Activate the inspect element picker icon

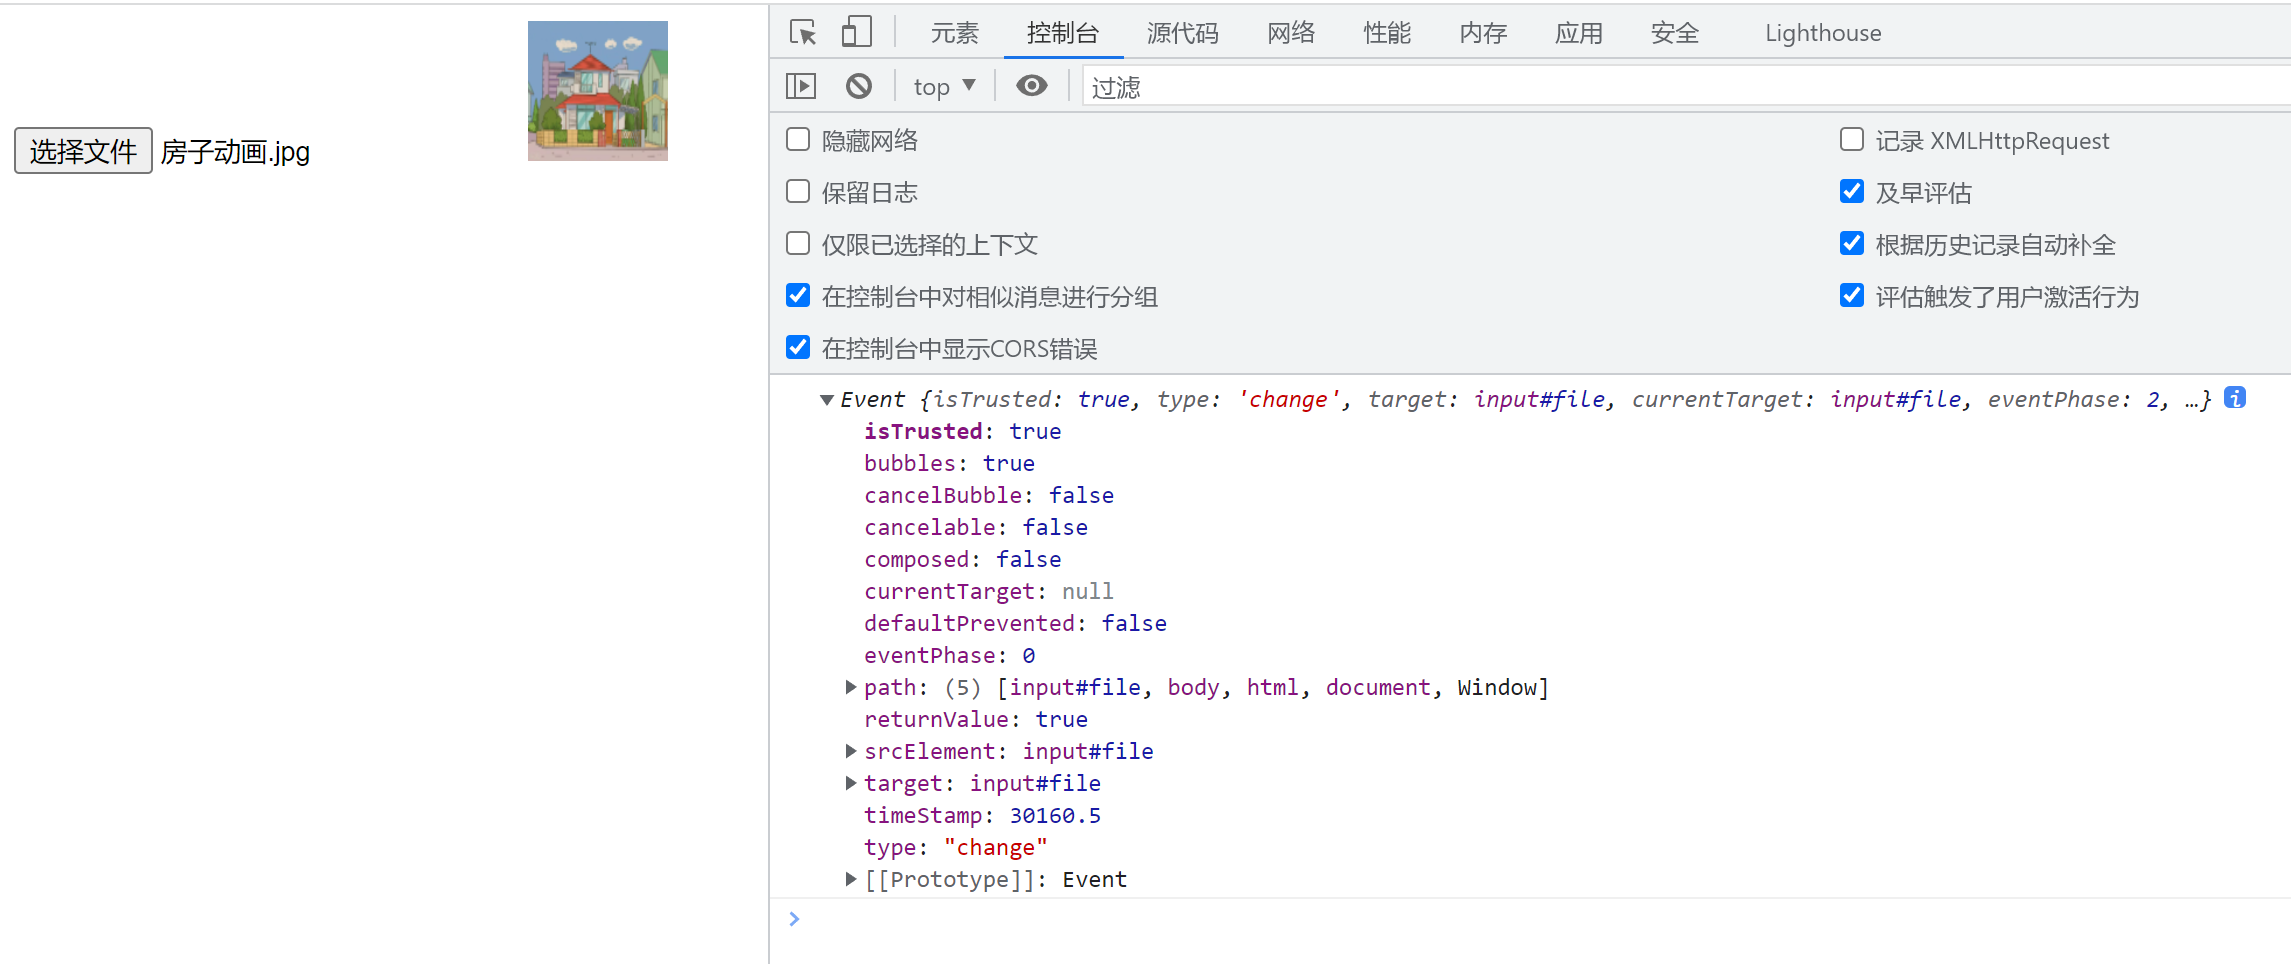803,32
